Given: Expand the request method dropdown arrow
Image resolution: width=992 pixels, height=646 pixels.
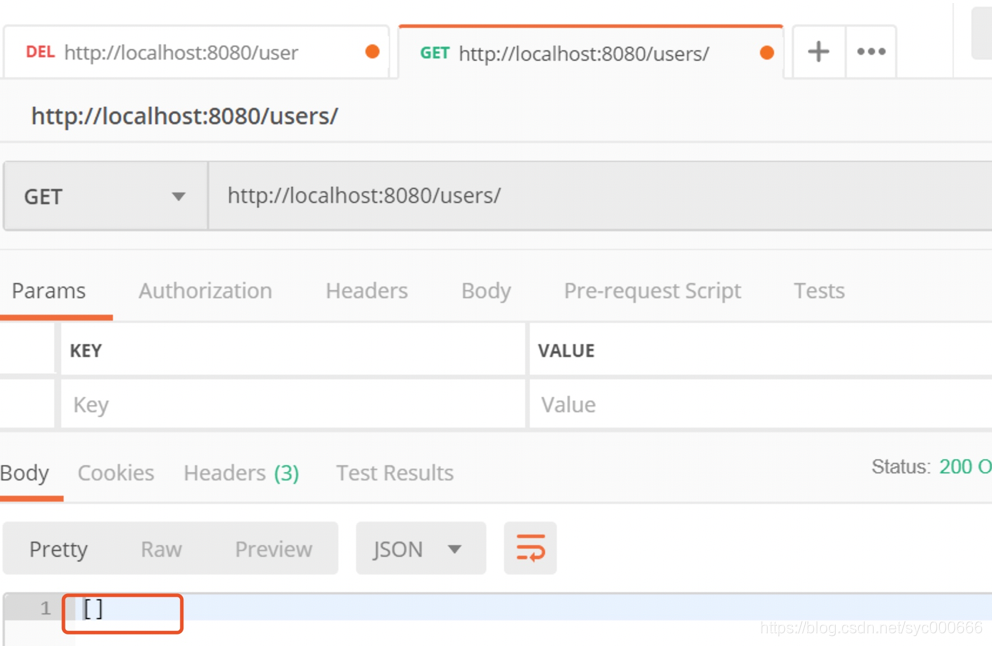Looking at the screenshot, I should (178, 196).
